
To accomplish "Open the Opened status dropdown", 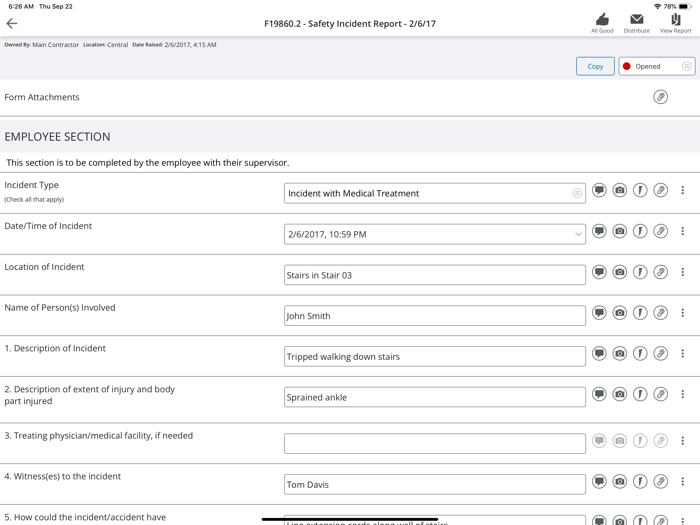I will point(657,66).
